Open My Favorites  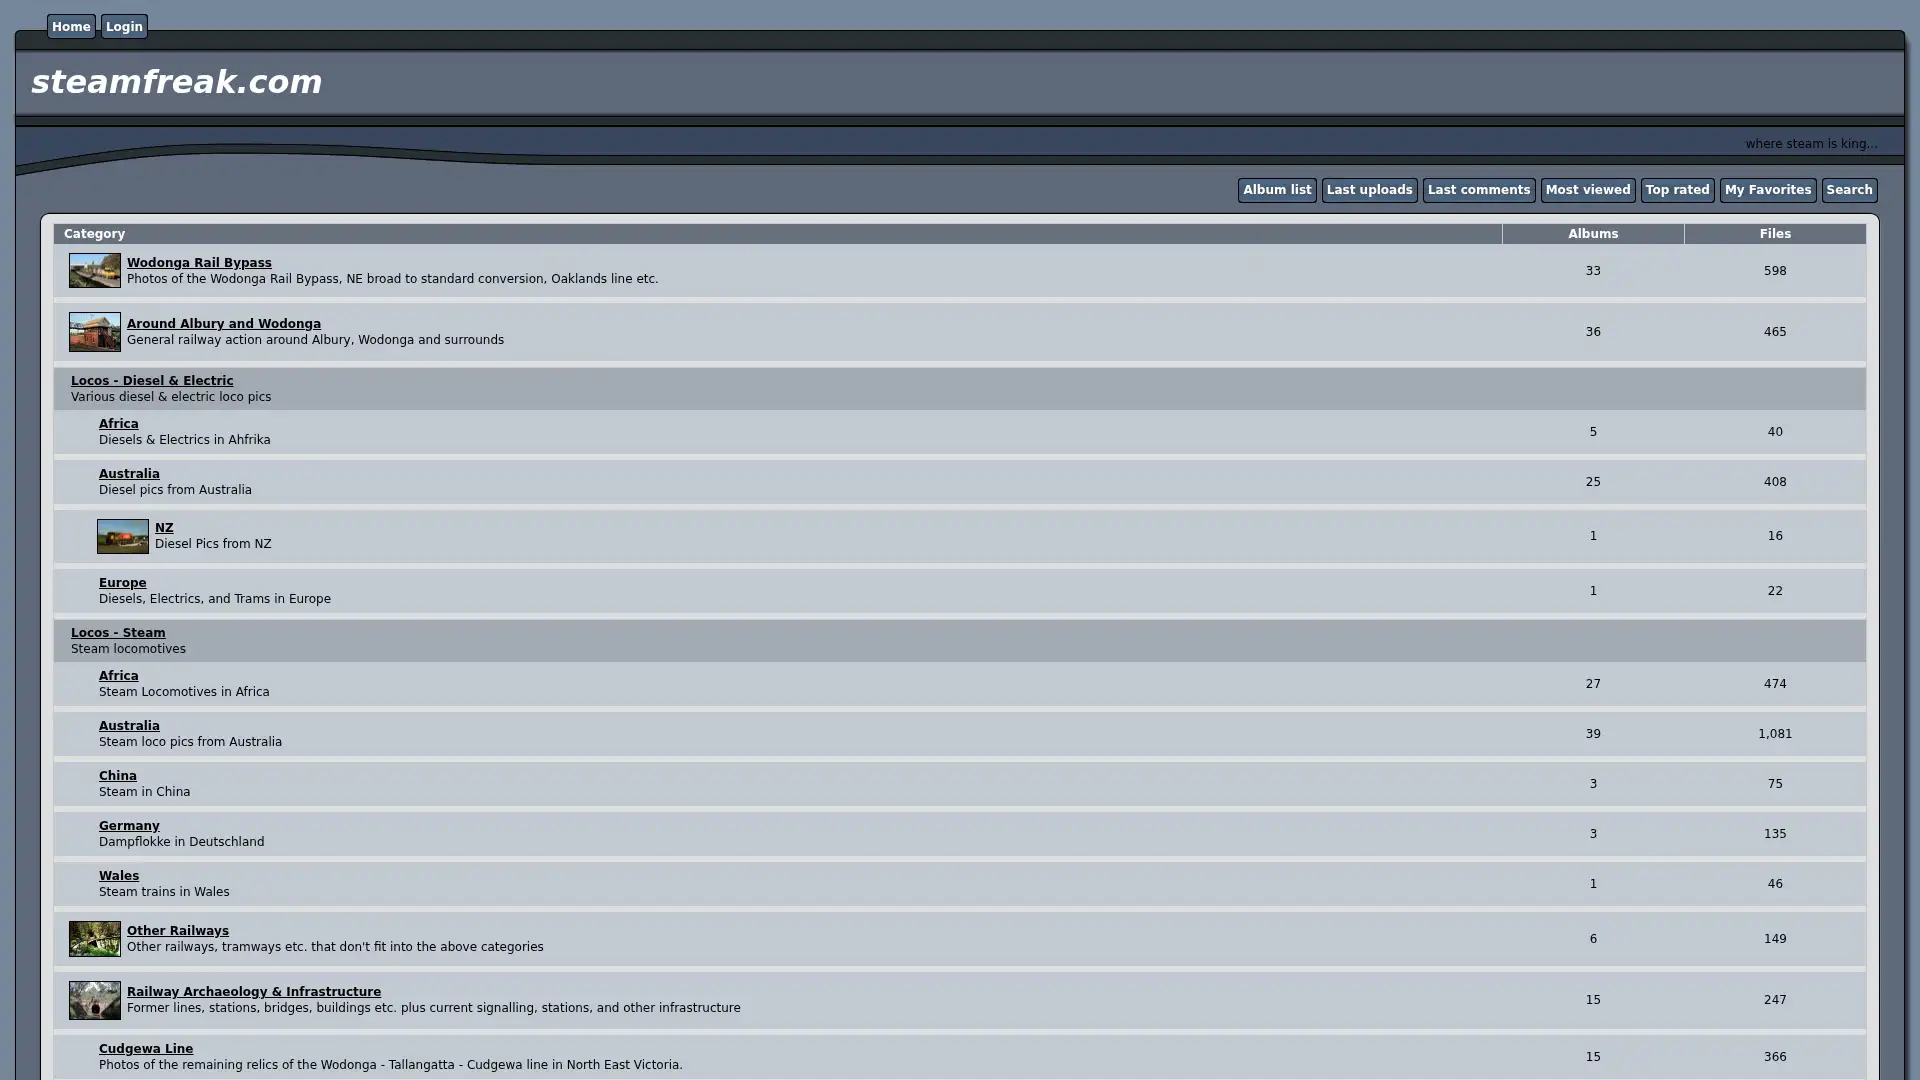(1767, 189)
